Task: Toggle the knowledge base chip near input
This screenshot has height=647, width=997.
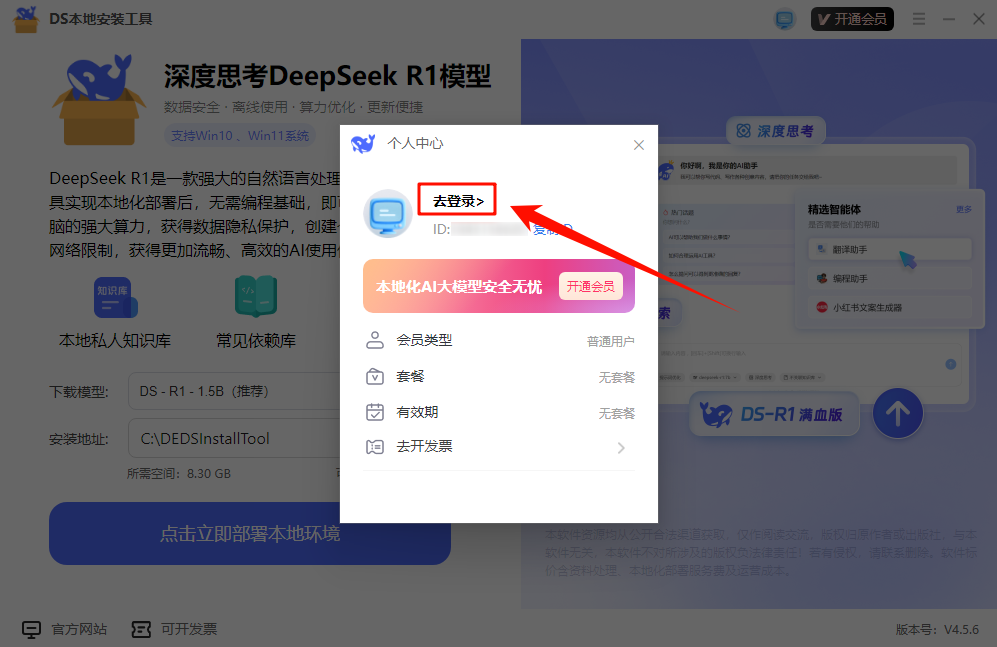Action: tap(802, 378)
